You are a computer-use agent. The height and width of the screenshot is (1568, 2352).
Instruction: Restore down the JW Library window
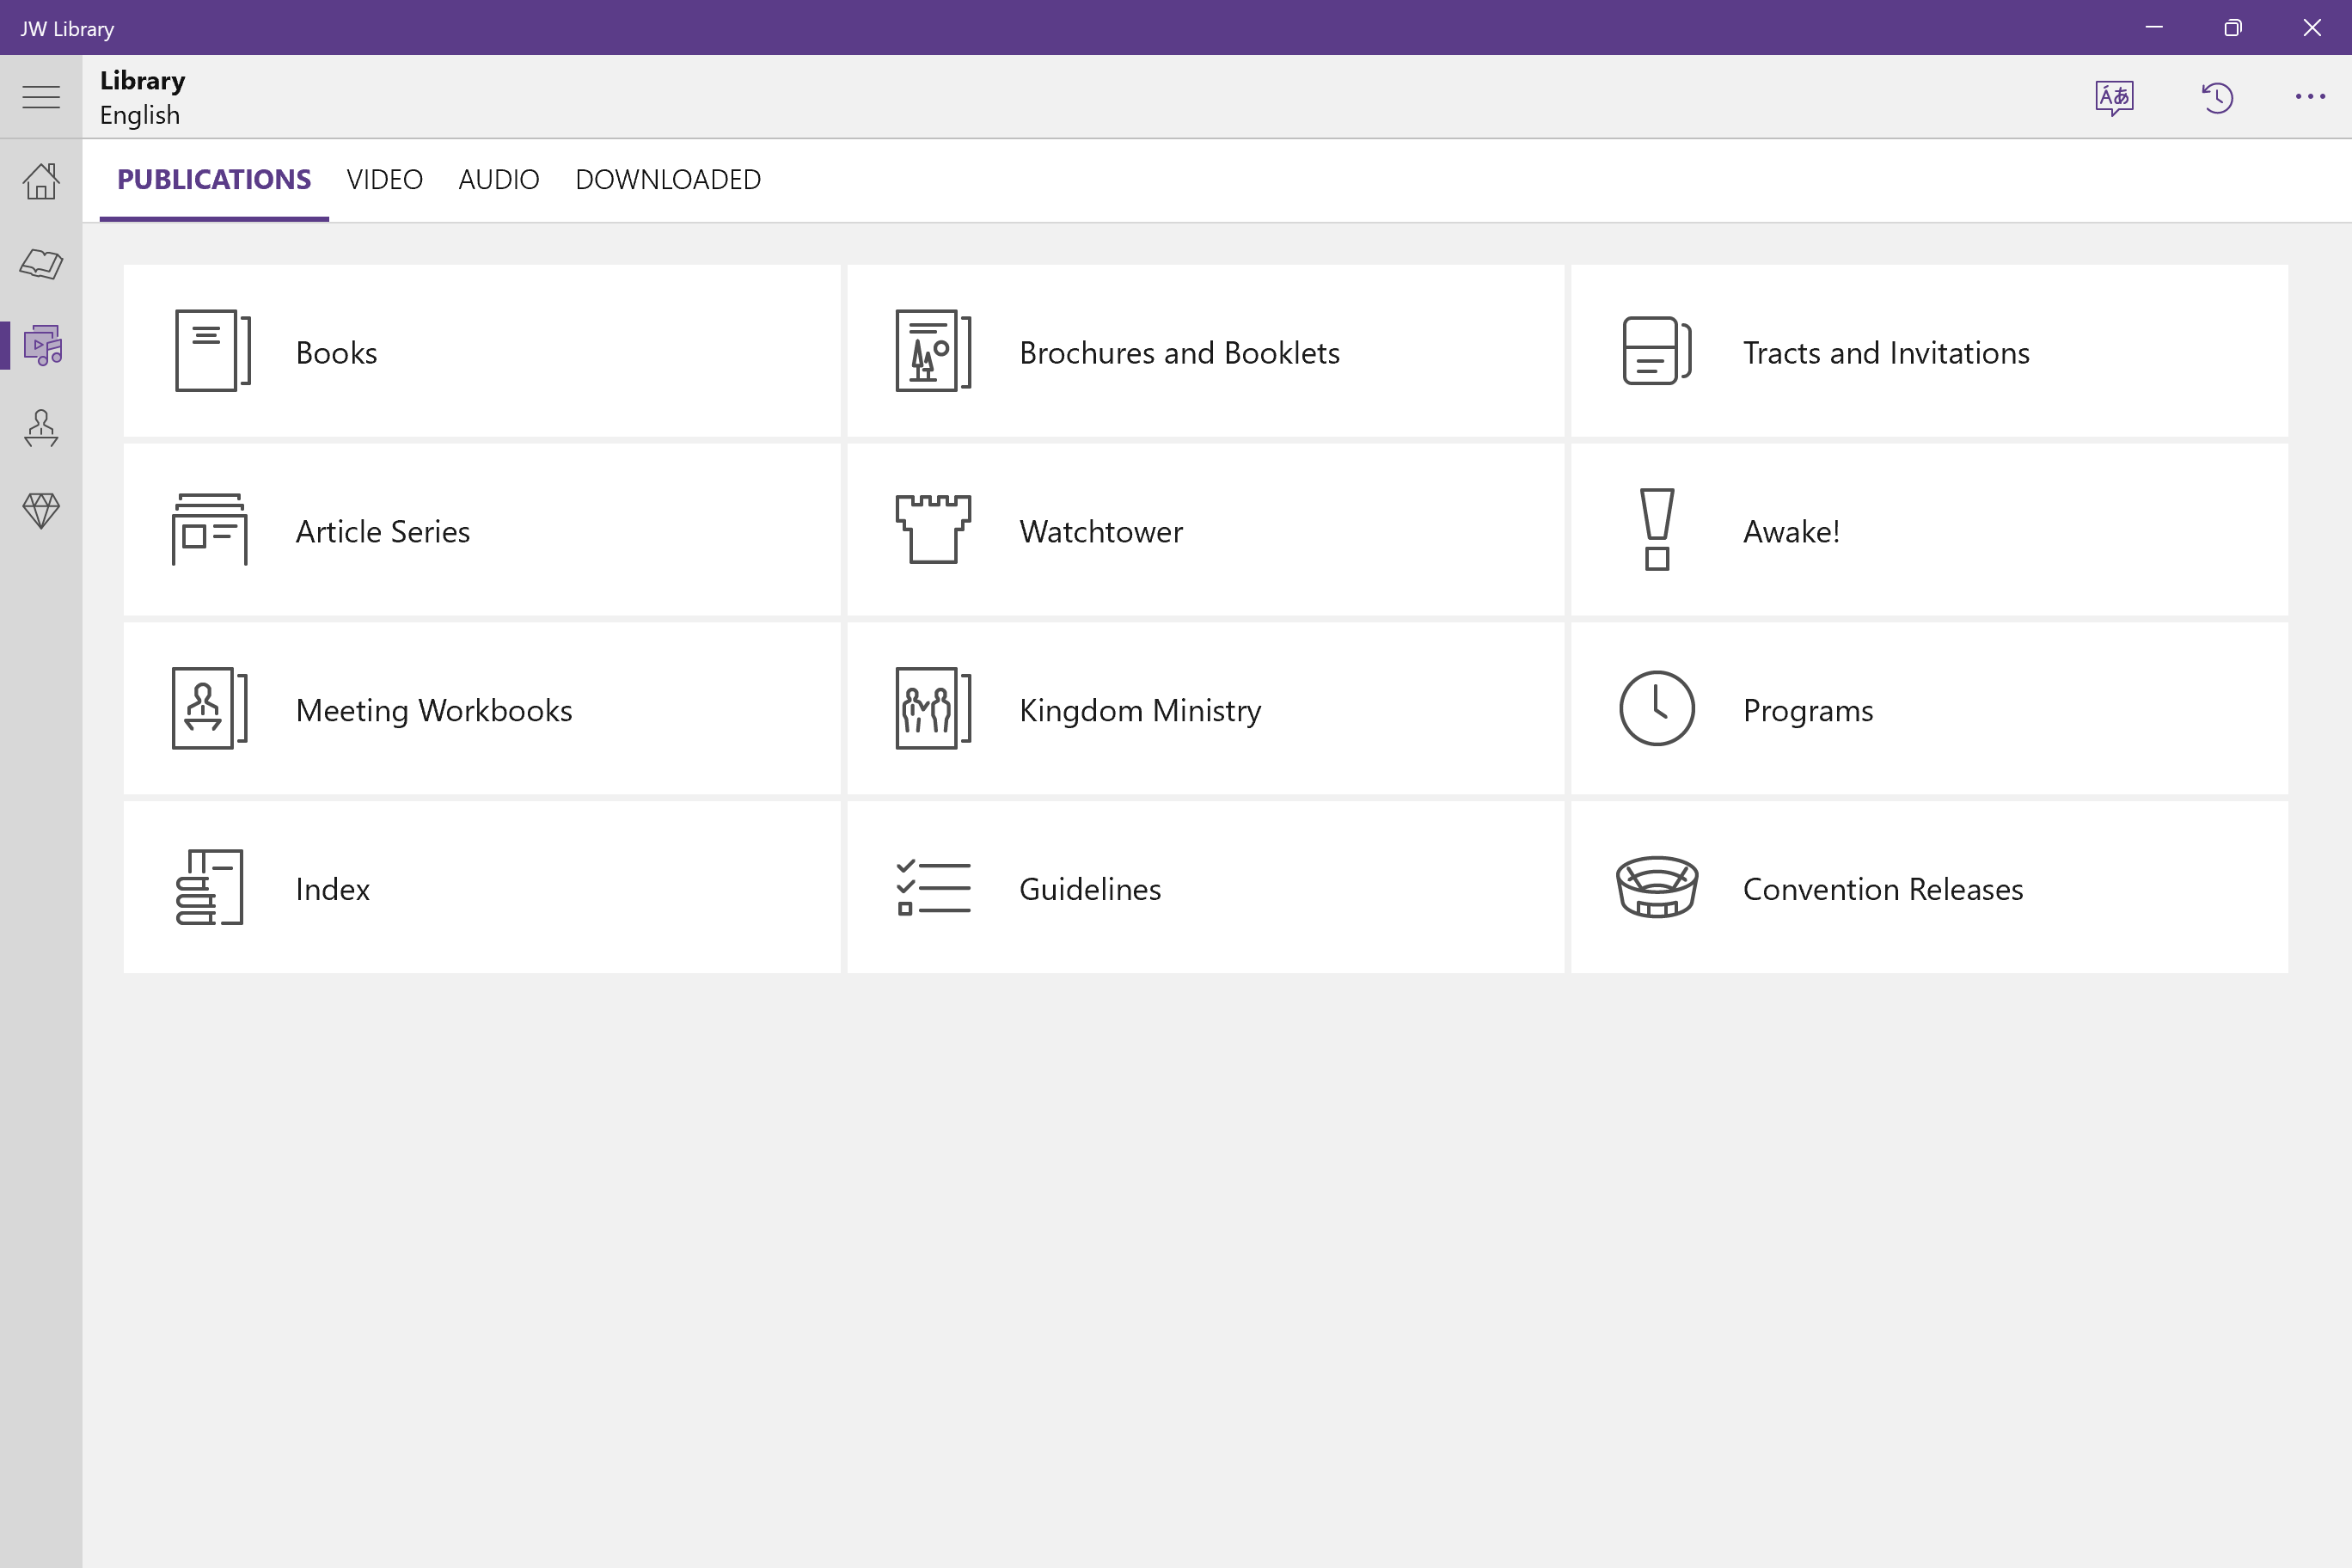coord(2232,27)
